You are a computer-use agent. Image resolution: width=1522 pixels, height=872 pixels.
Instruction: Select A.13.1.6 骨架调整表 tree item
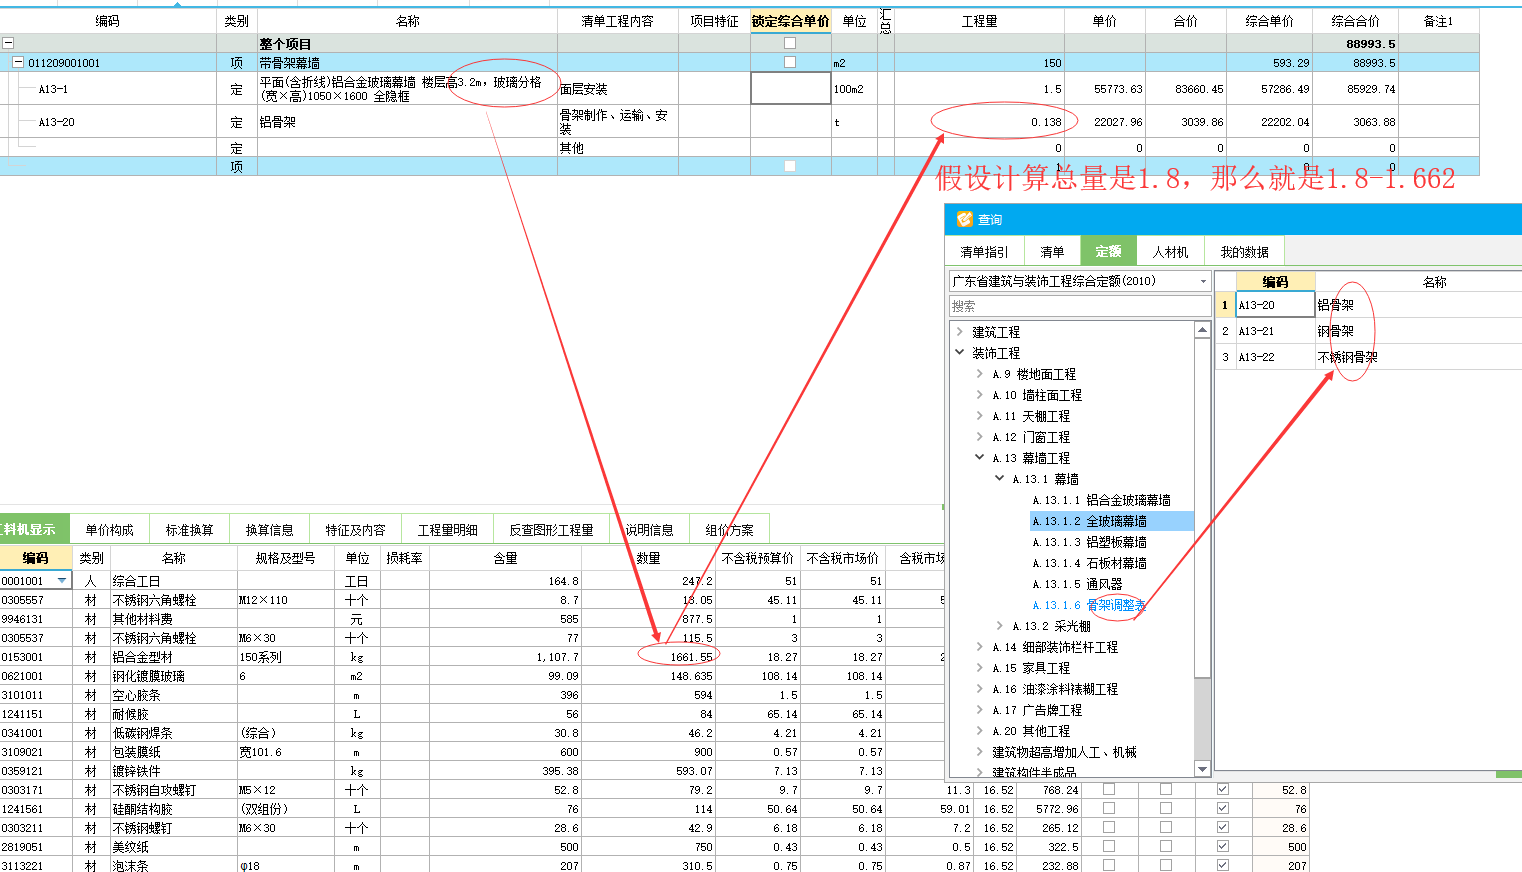(x=1089, y=605)
